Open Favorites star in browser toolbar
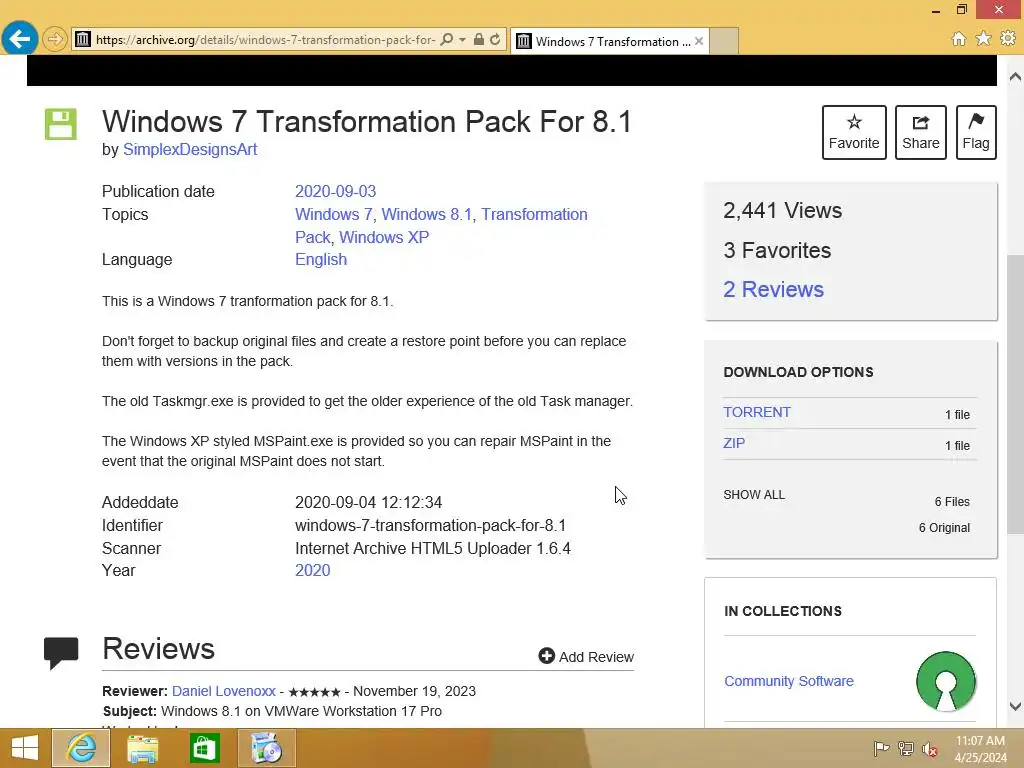 coord(983,39)
